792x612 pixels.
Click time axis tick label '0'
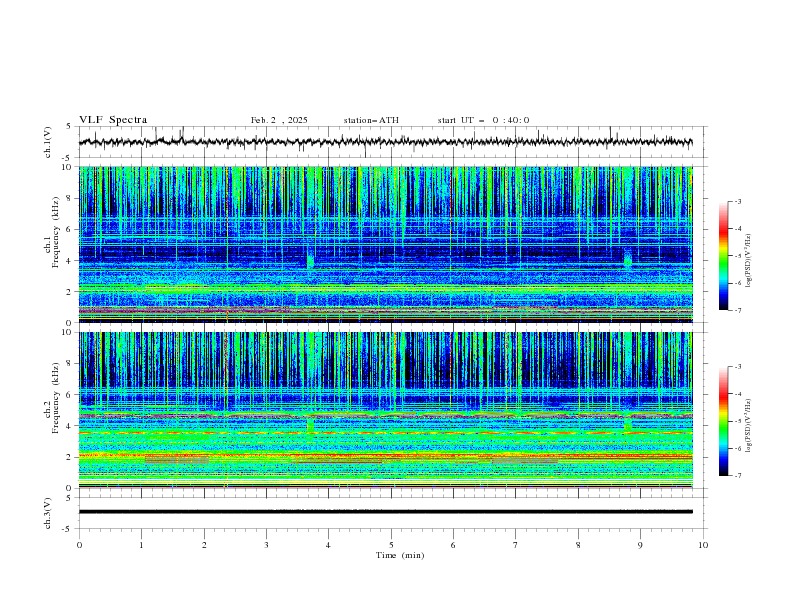(x=79, y=545)
